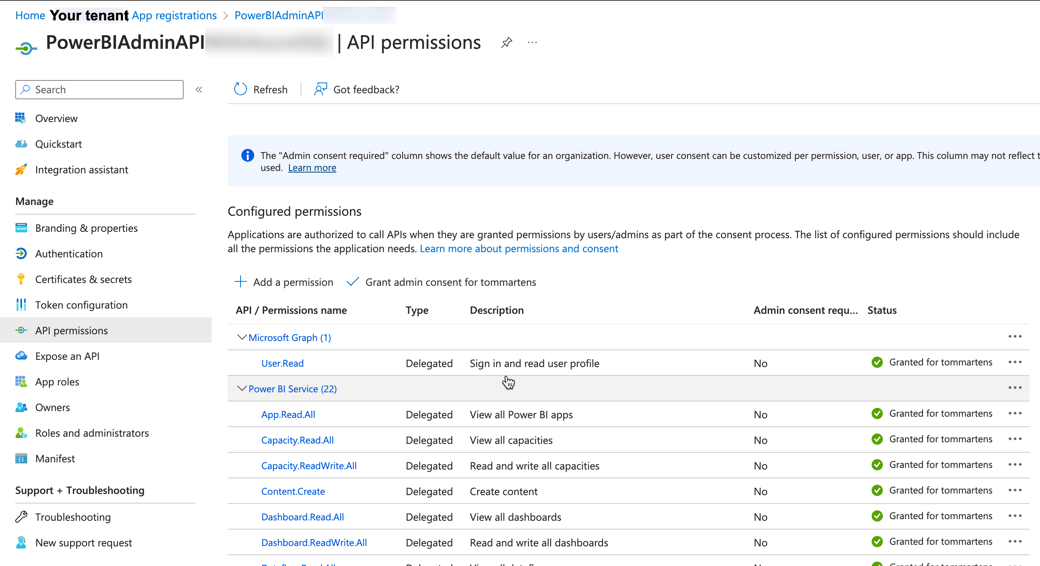Navigate to App registrations in the breadcrumb
Screen dimensions: 1040x566
tap(174, 15)
